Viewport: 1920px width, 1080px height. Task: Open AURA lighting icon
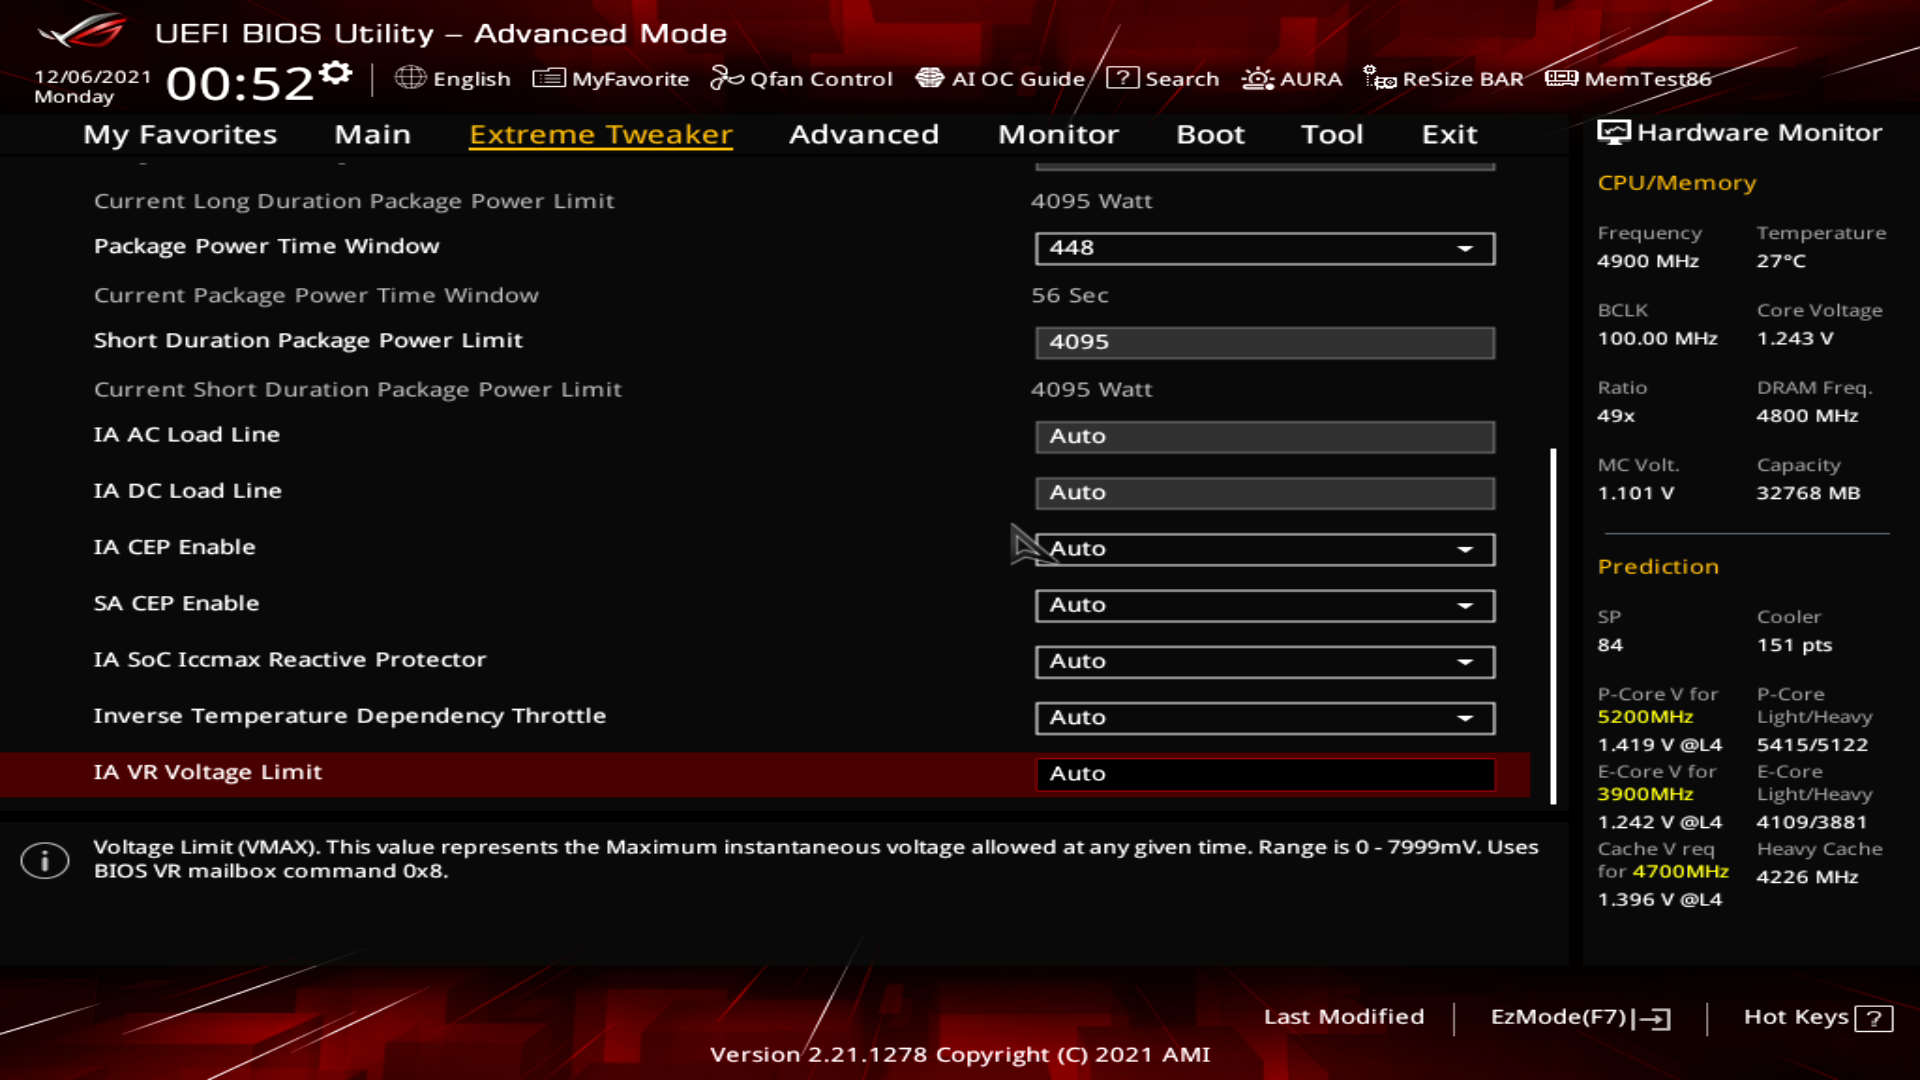(1257, 78)
